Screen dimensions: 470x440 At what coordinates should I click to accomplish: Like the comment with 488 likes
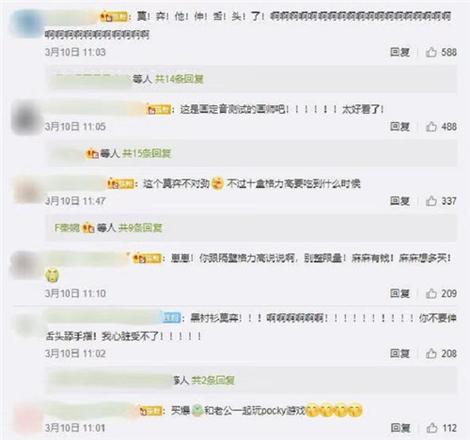pyautogui.click(x=431, y=126)
